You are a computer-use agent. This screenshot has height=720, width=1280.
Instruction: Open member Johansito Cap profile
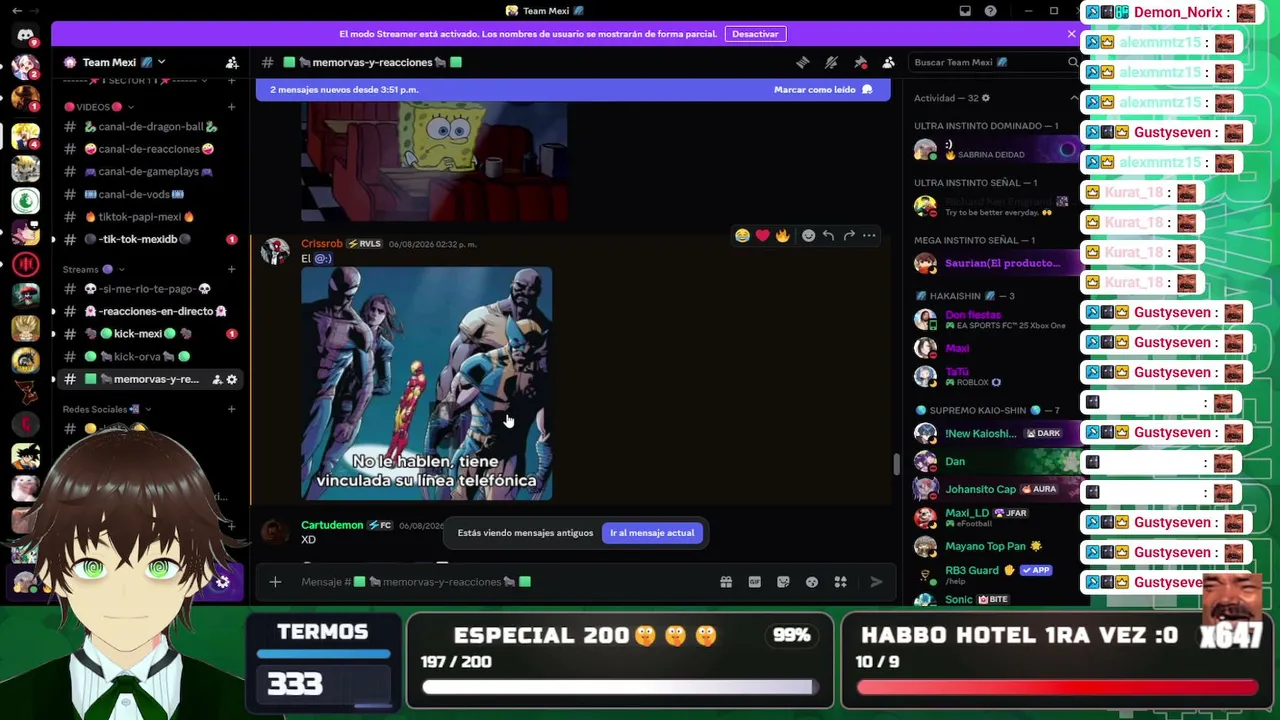click(x=995, y=489)
